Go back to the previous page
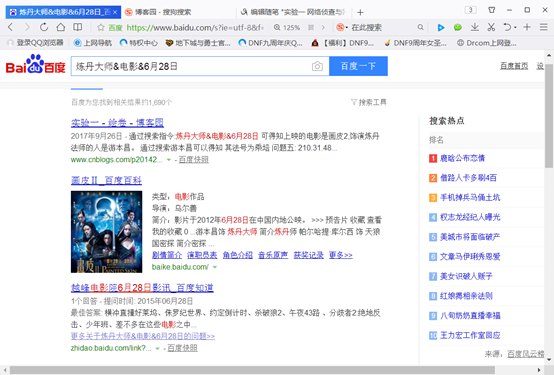The image size is (554, 375). 10,27
